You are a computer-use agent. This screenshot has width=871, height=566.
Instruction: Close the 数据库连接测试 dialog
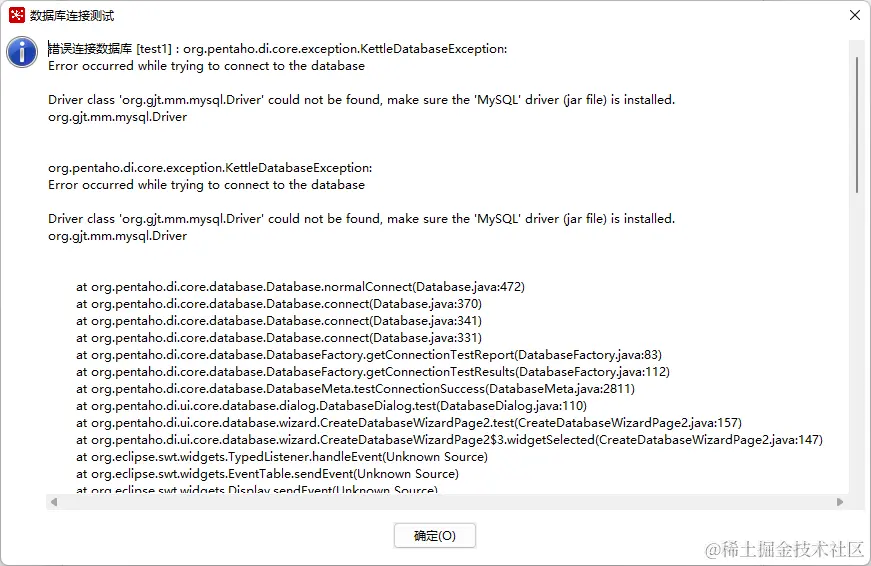854,15
